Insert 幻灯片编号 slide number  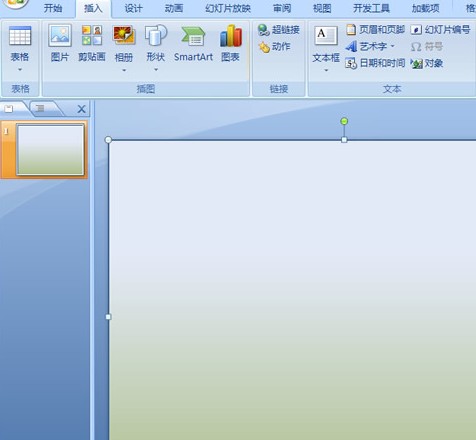point(440,30)
